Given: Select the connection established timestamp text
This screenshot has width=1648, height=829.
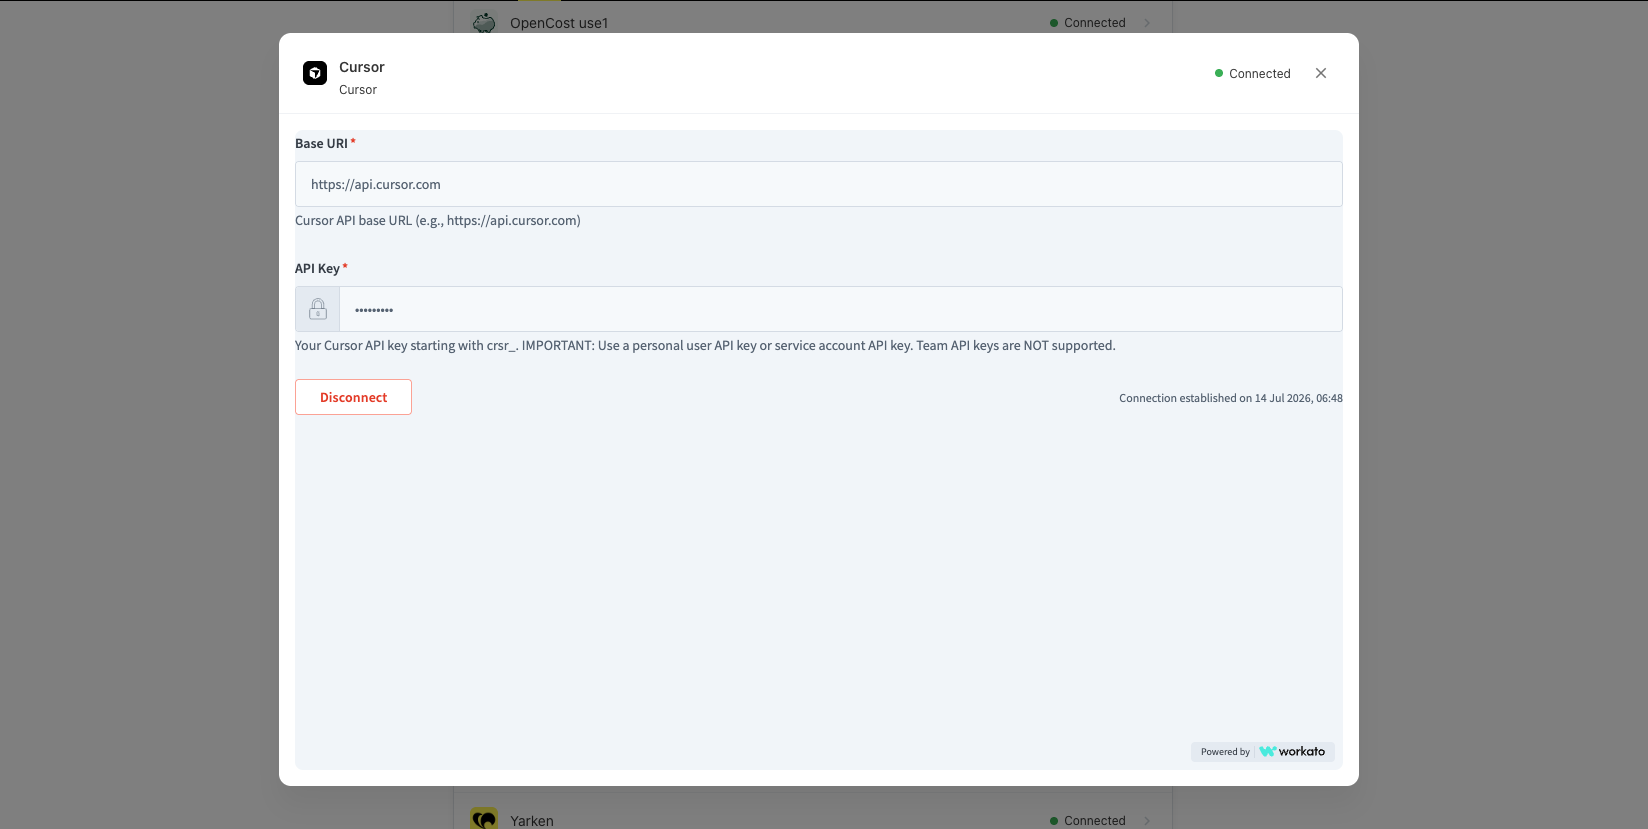Looking at the screenshot, I should [1230, 398].
